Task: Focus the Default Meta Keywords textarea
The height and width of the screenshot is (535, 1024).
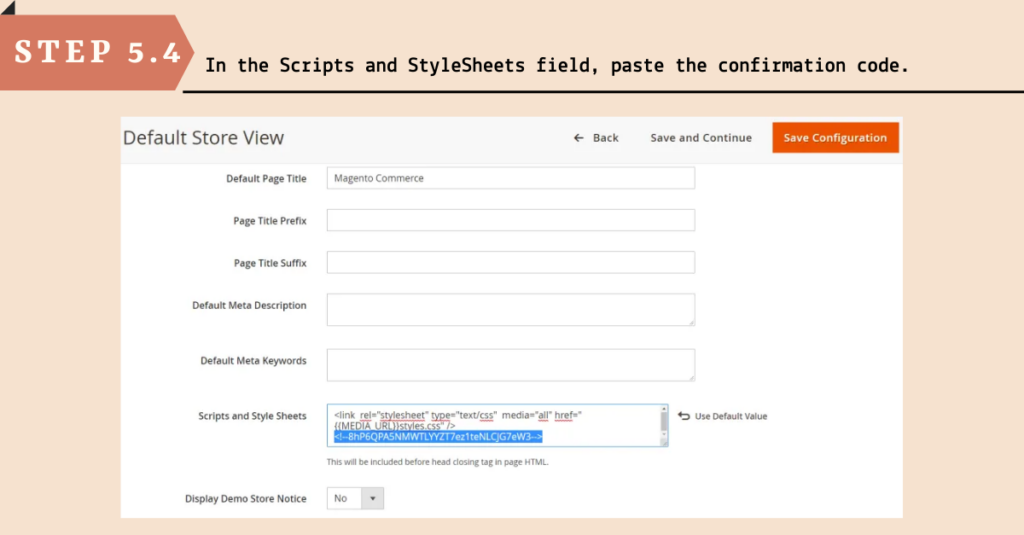Action: point(511,365)
